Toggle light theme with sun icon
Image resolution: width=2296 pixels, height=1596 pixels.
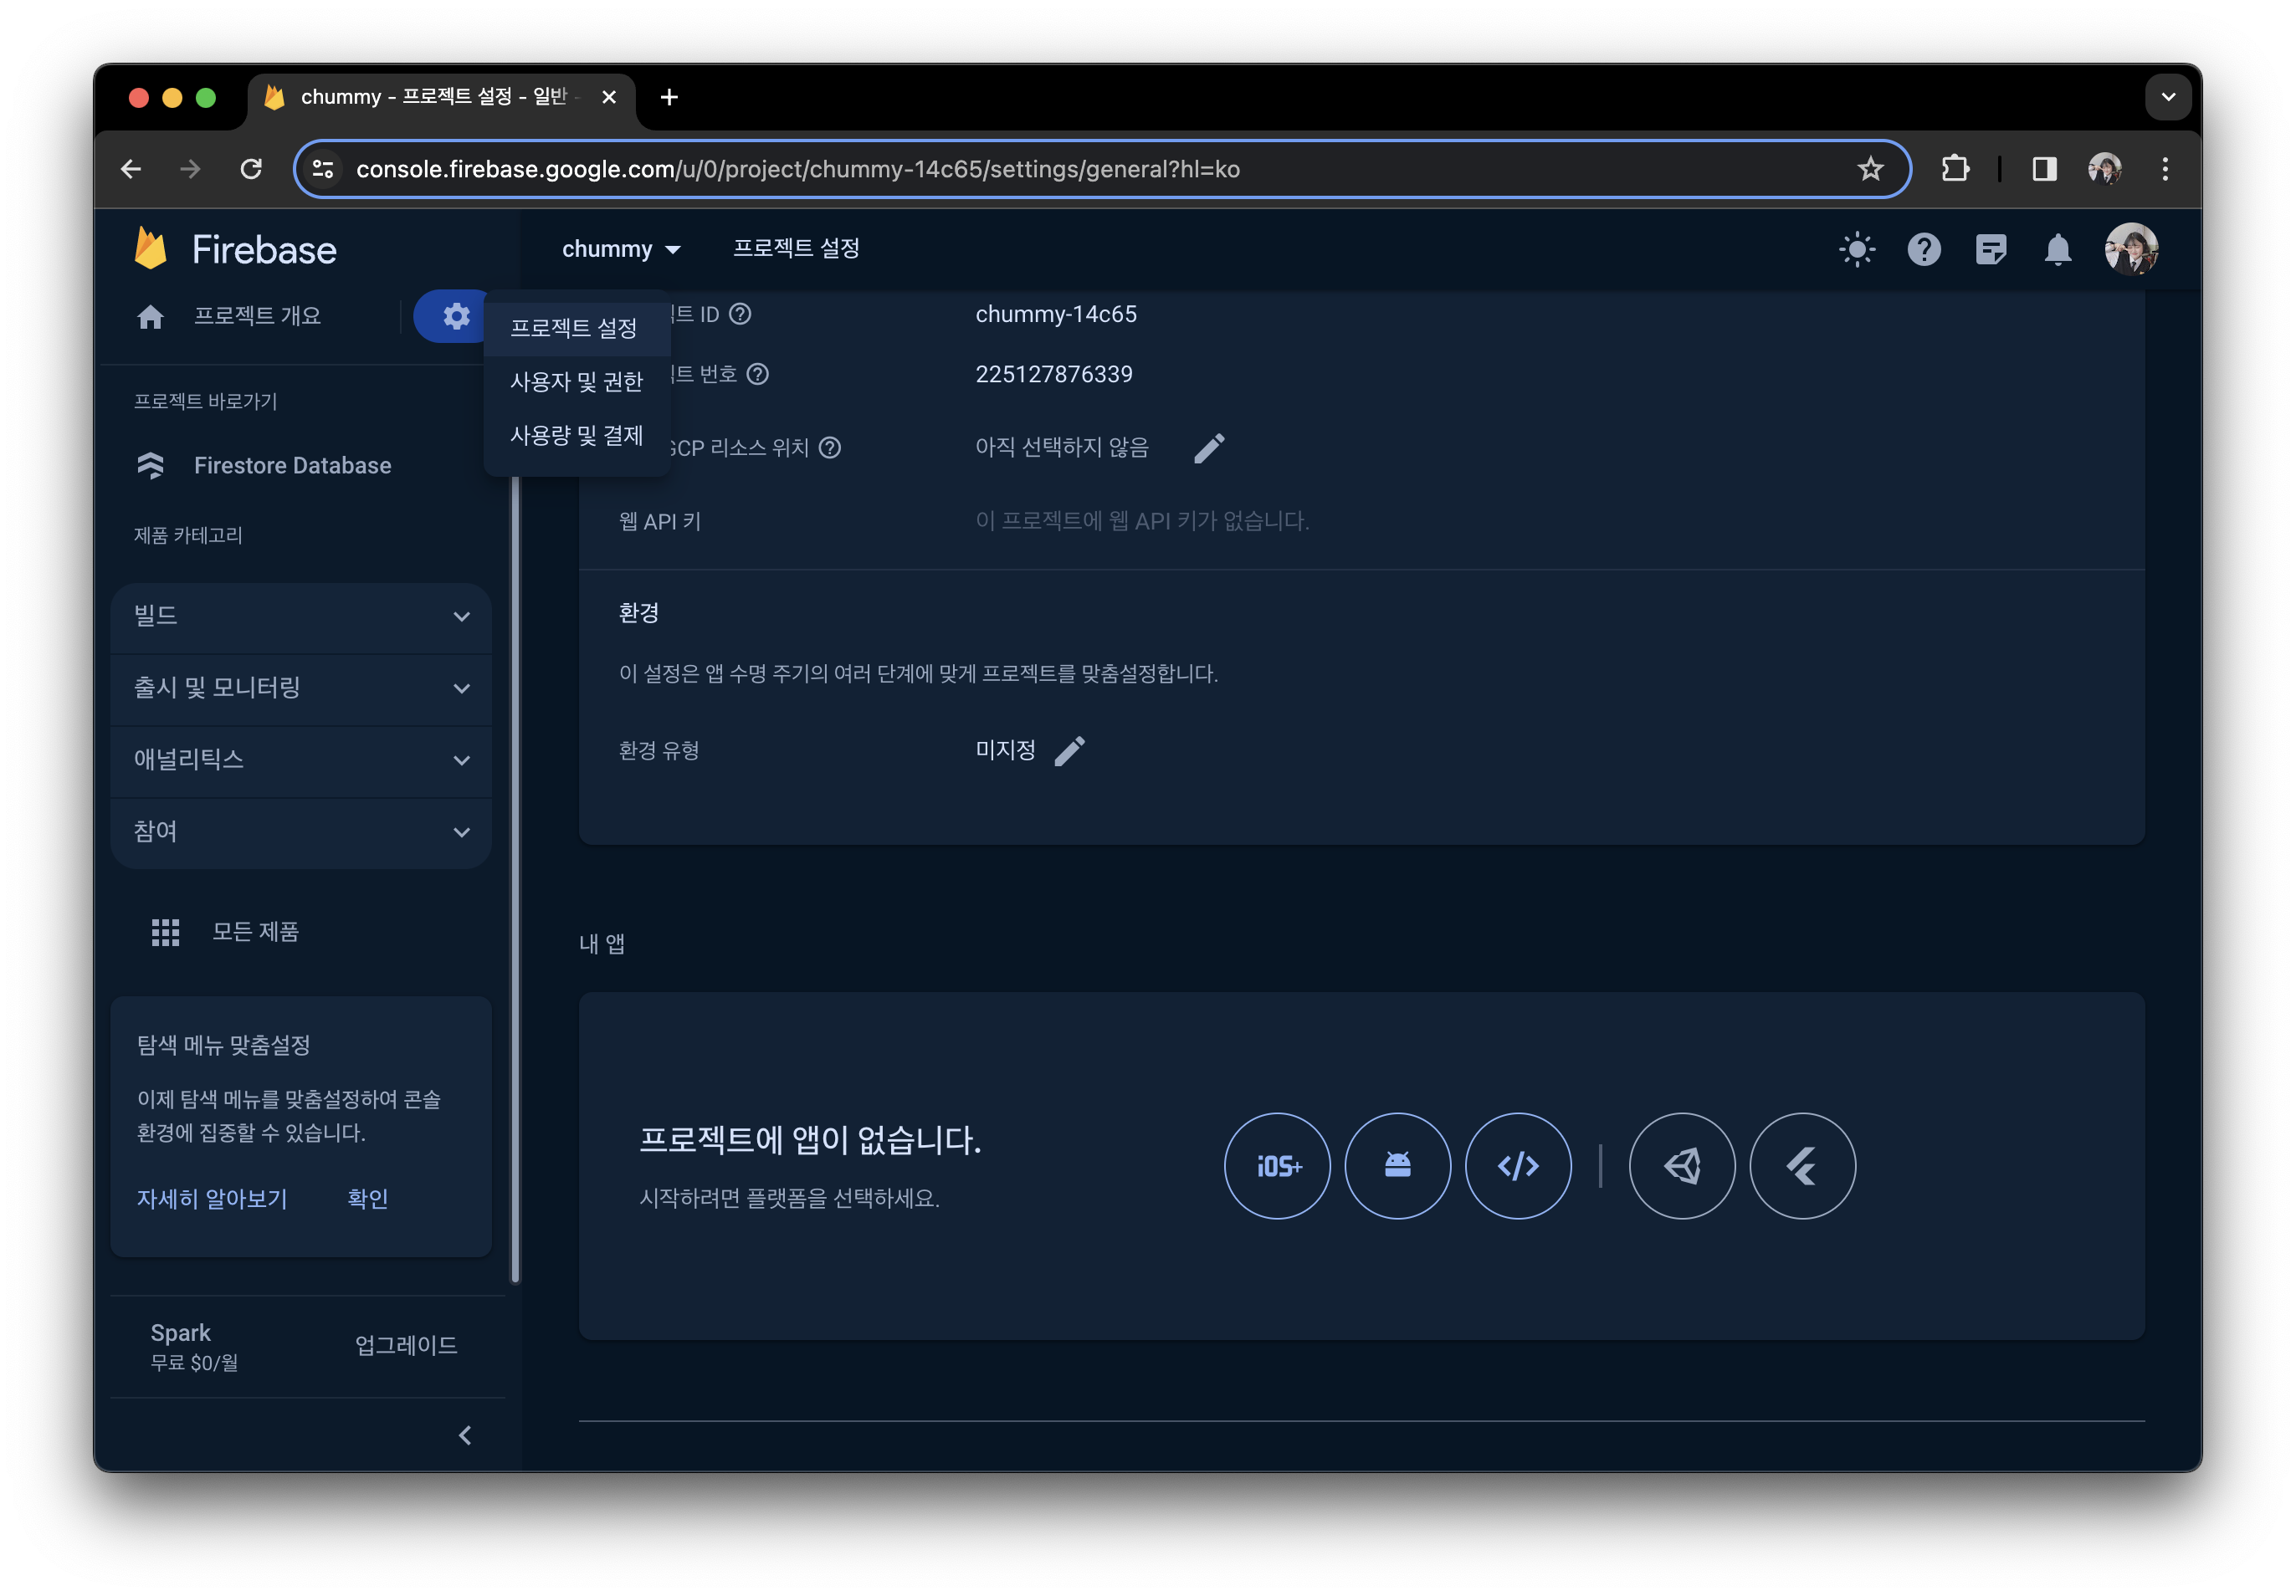1857,249
